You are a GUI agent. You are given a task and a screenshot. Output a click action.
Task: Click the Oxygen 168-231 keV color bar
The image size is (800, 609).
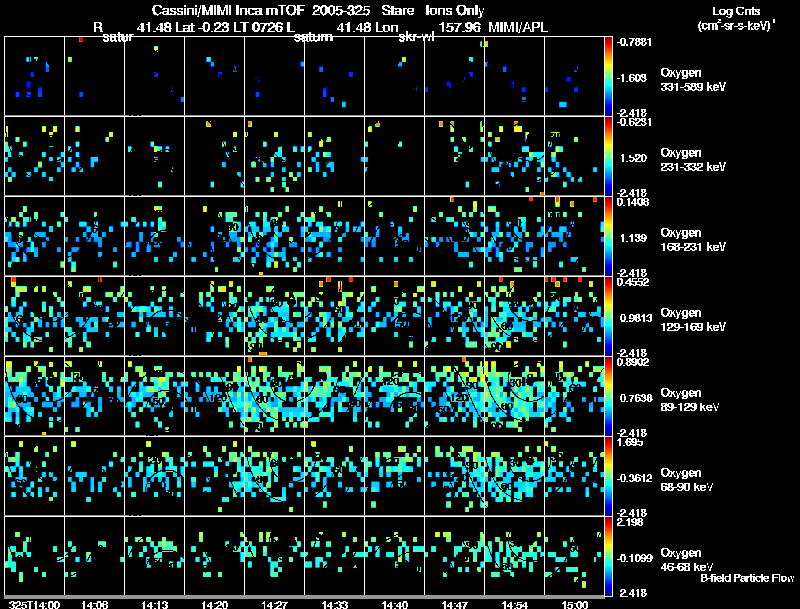coord(608,236)
